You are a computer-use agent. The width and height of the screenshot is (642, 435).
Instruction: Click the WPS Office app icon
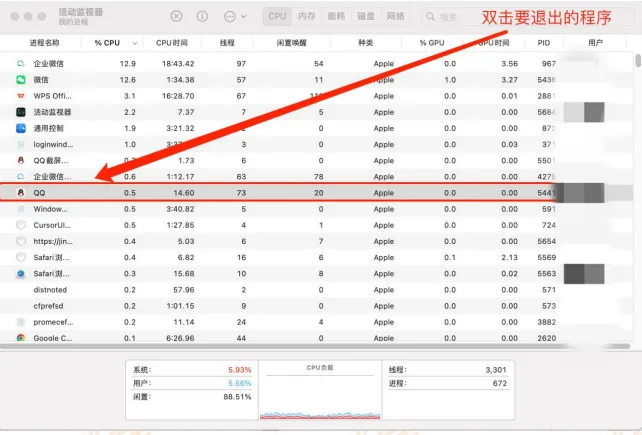pyautogui.click(x=20, y=96)
